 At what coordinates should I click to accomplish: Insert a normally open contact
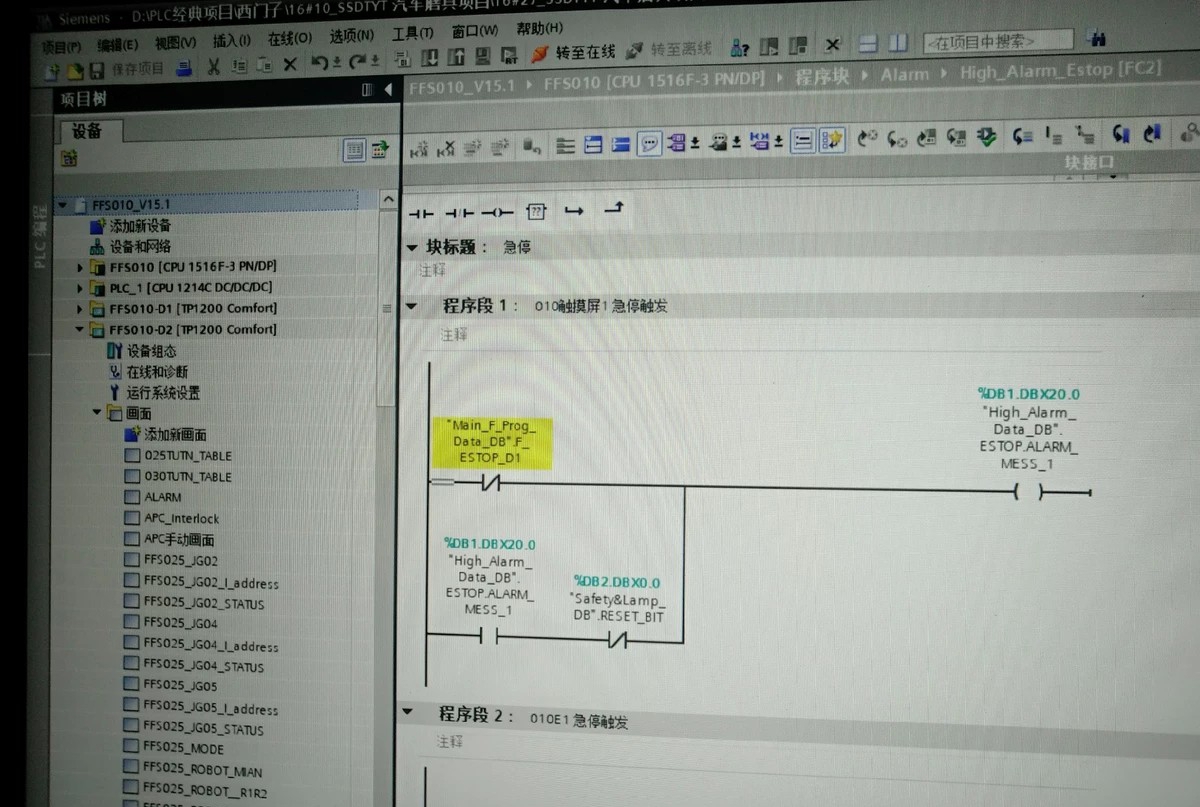421,213
